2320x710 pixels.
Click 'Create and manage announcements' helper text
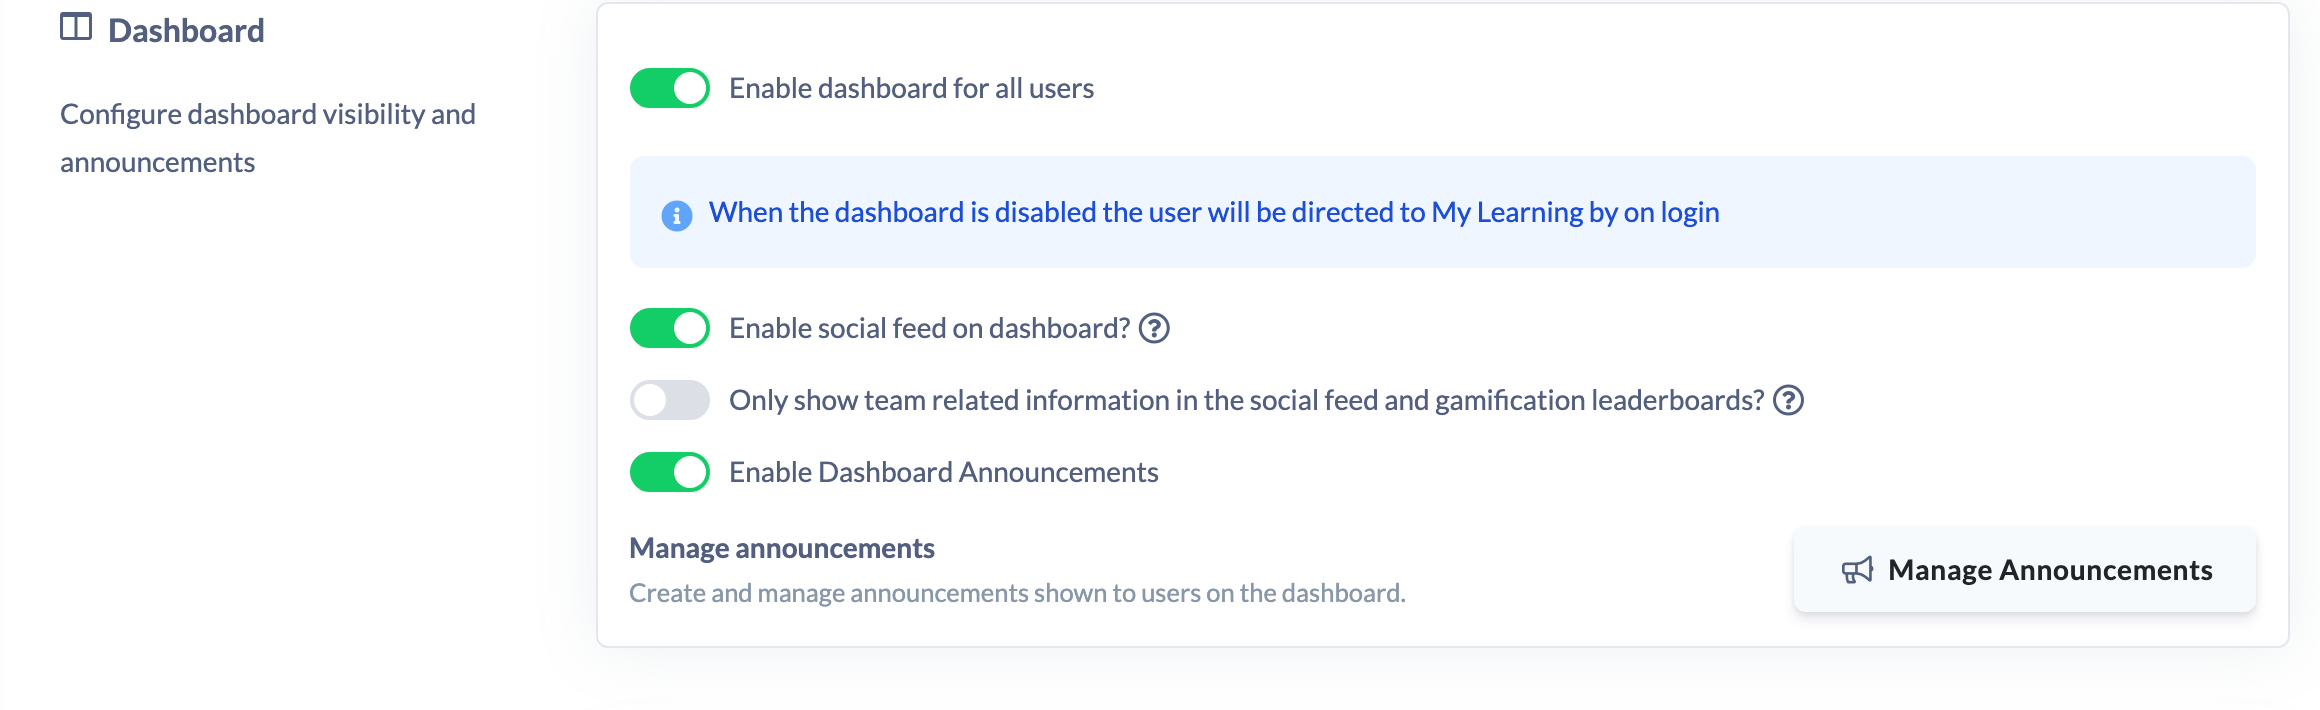[1017, 593]
